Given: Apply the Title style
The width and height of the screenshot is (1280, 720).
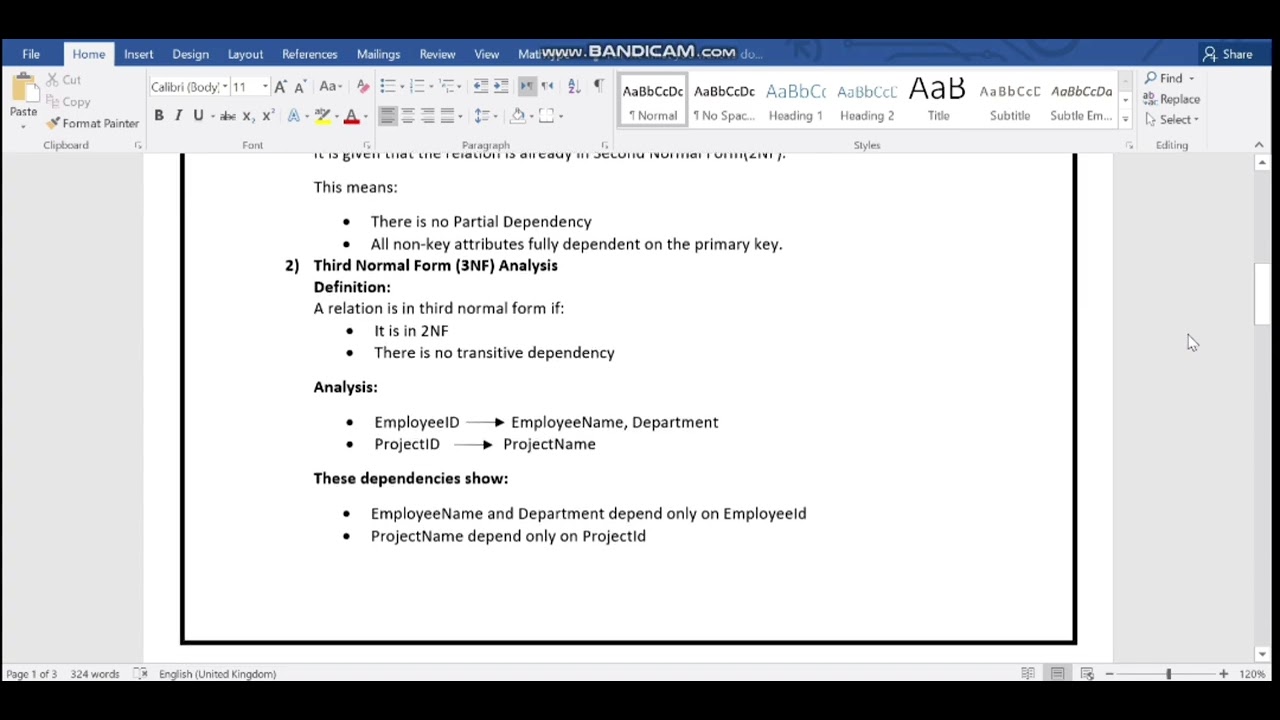Looking at the screenshot, I should 938,100.
